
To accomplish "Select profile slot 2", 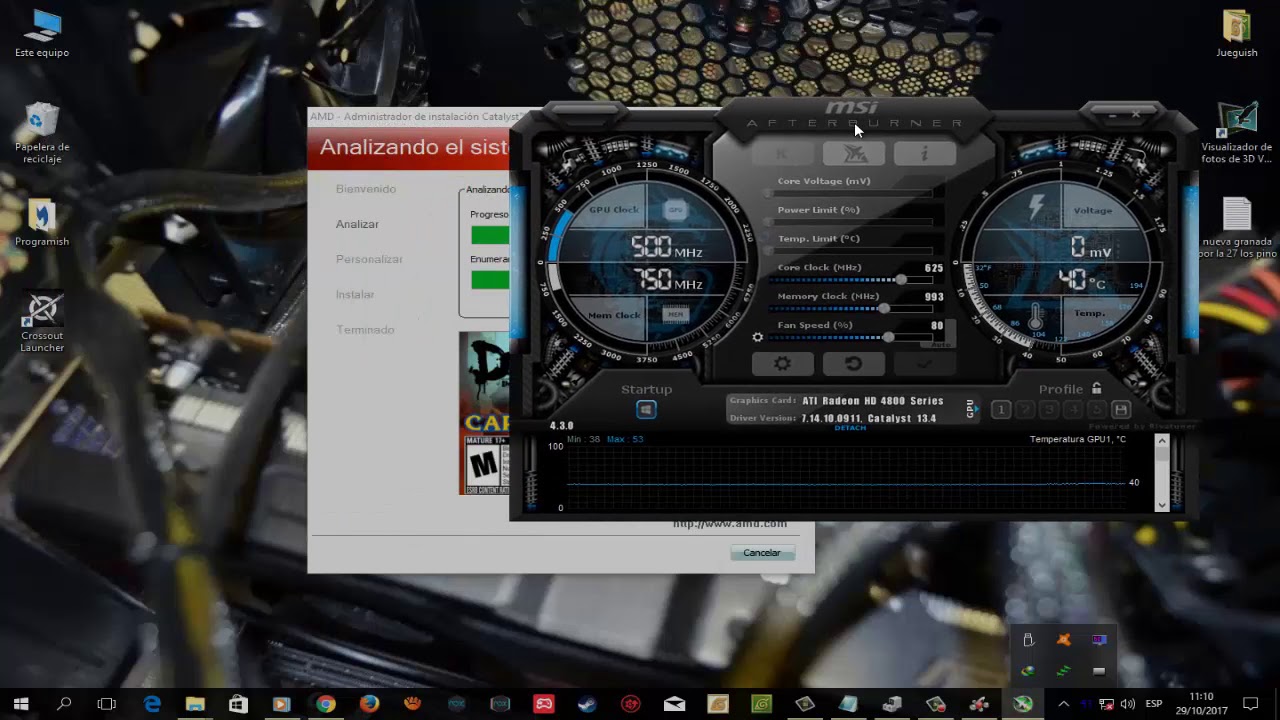I will (x=1025, y=410).
